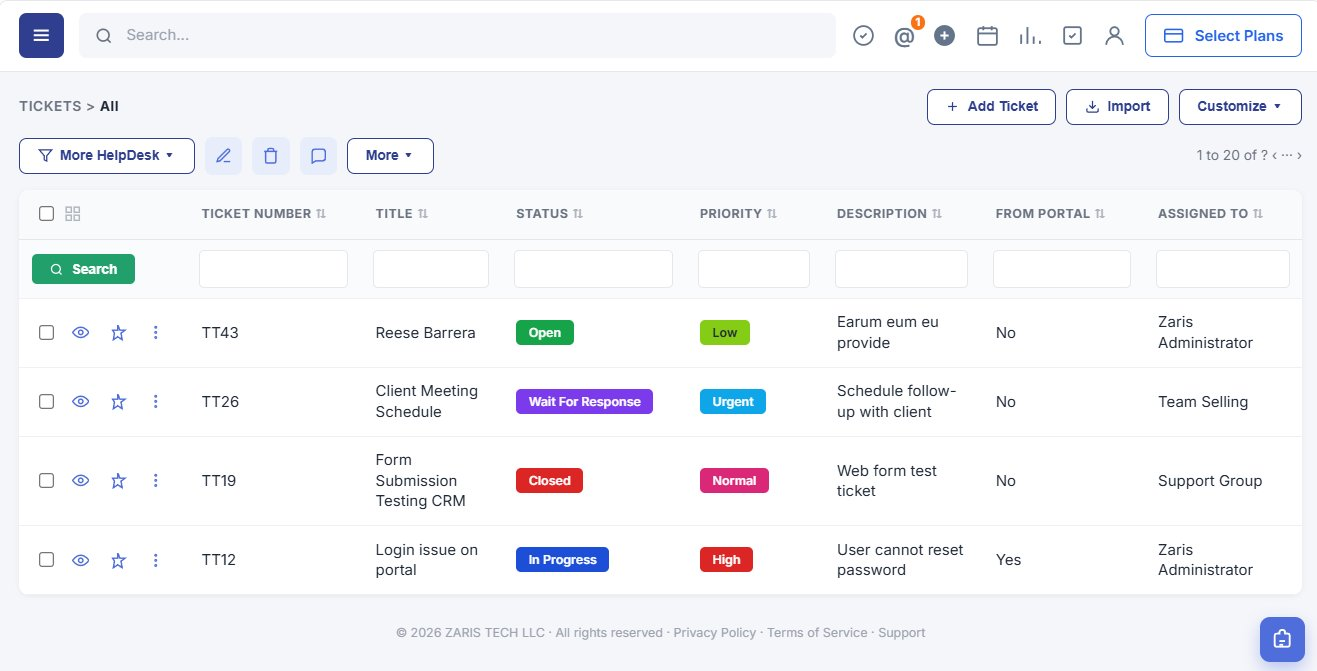
Task: Go to previous page arrow in pagination
Action: pos(1274,155)
